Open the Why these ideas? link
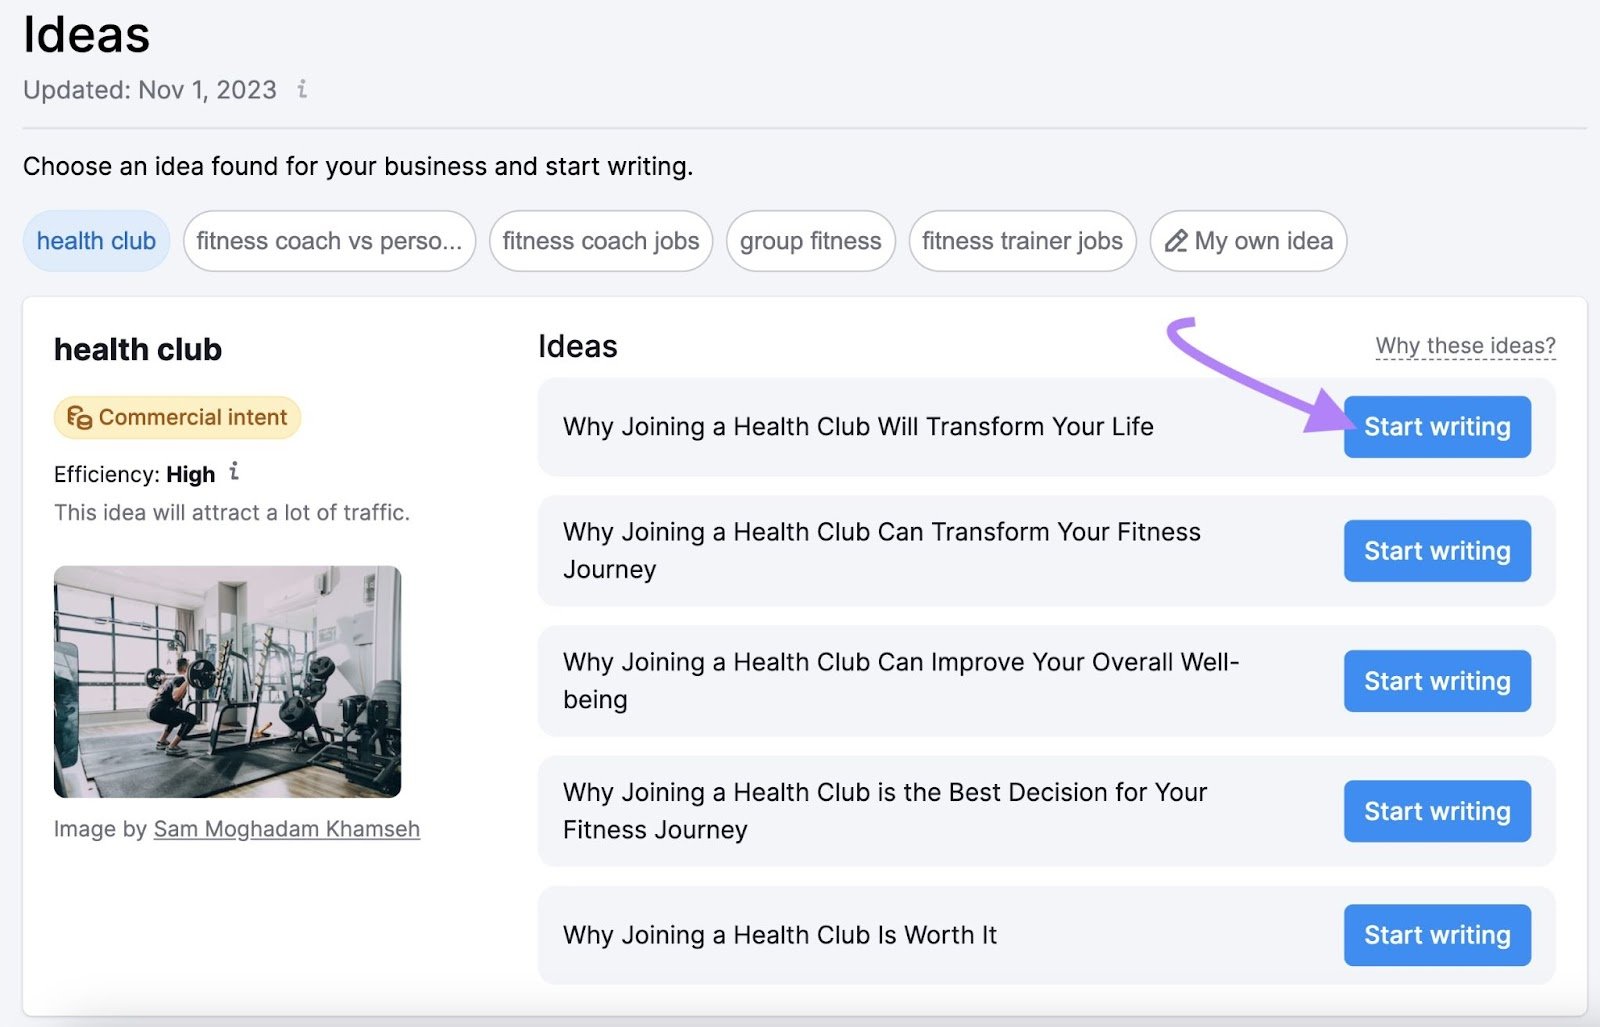 pyautogui.click(x=1466, y=344)
